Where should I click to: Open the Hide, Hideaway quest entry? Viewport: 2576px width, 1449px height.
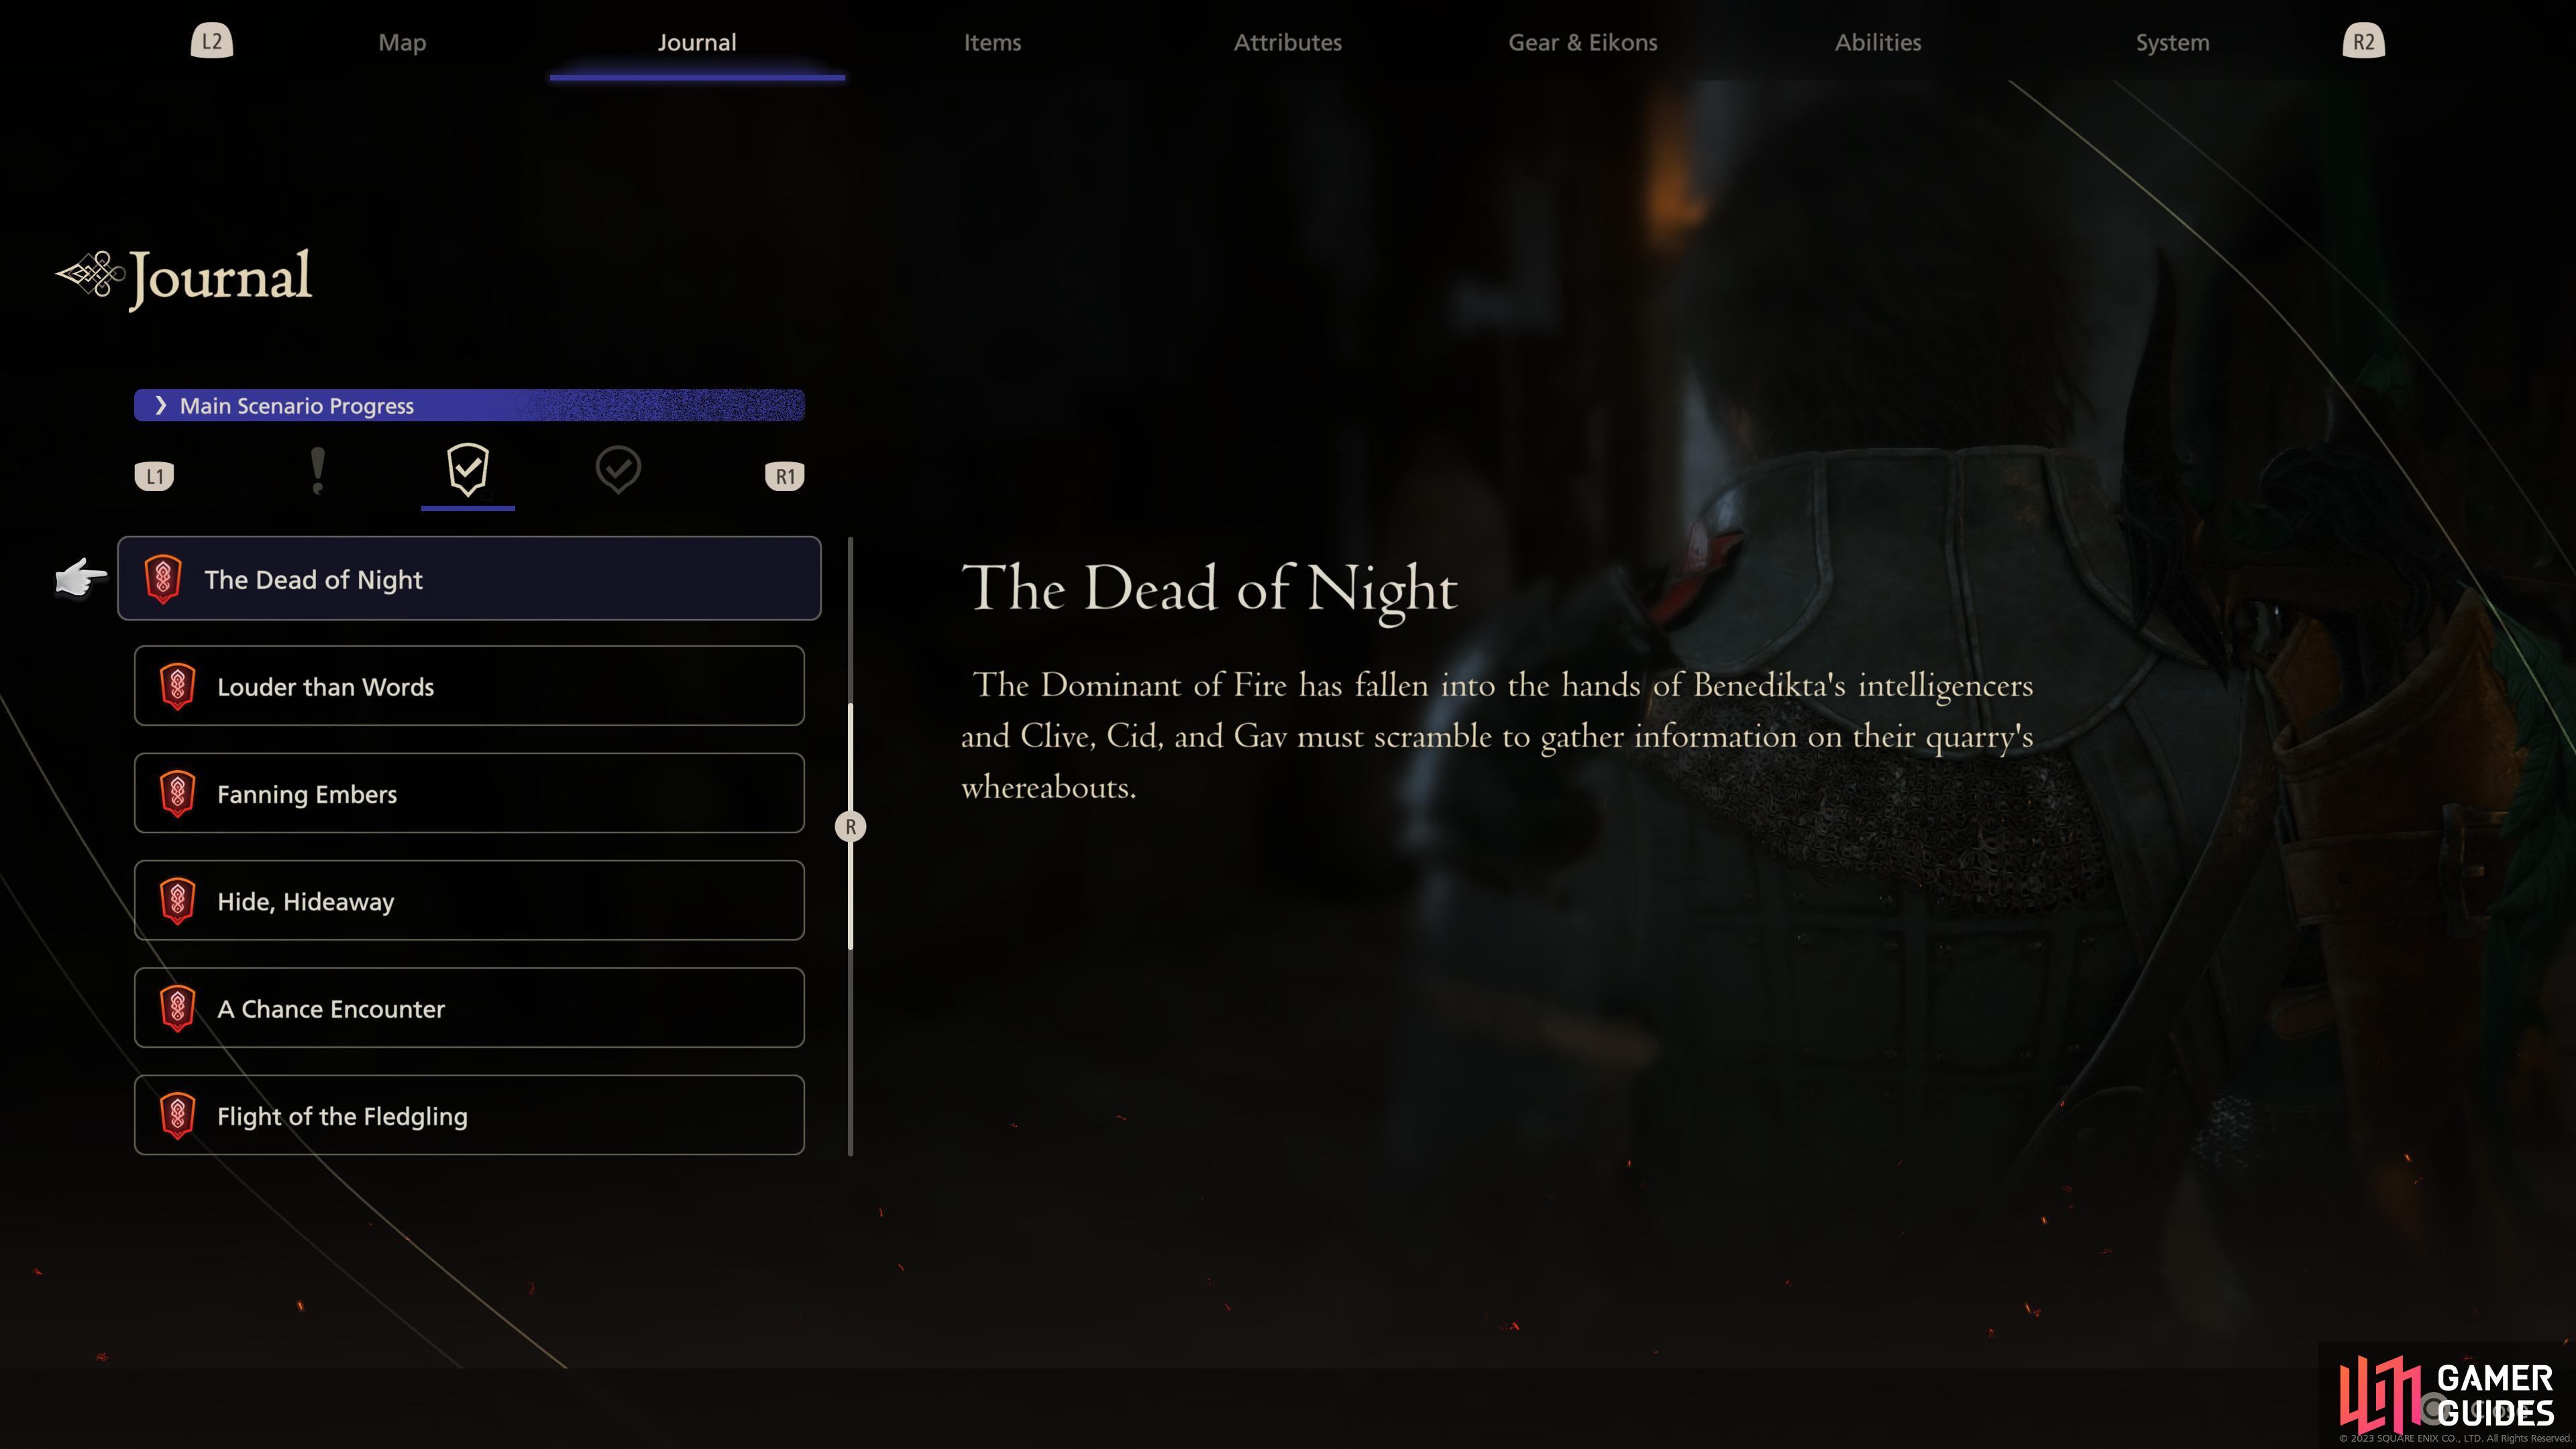[469, 901]
